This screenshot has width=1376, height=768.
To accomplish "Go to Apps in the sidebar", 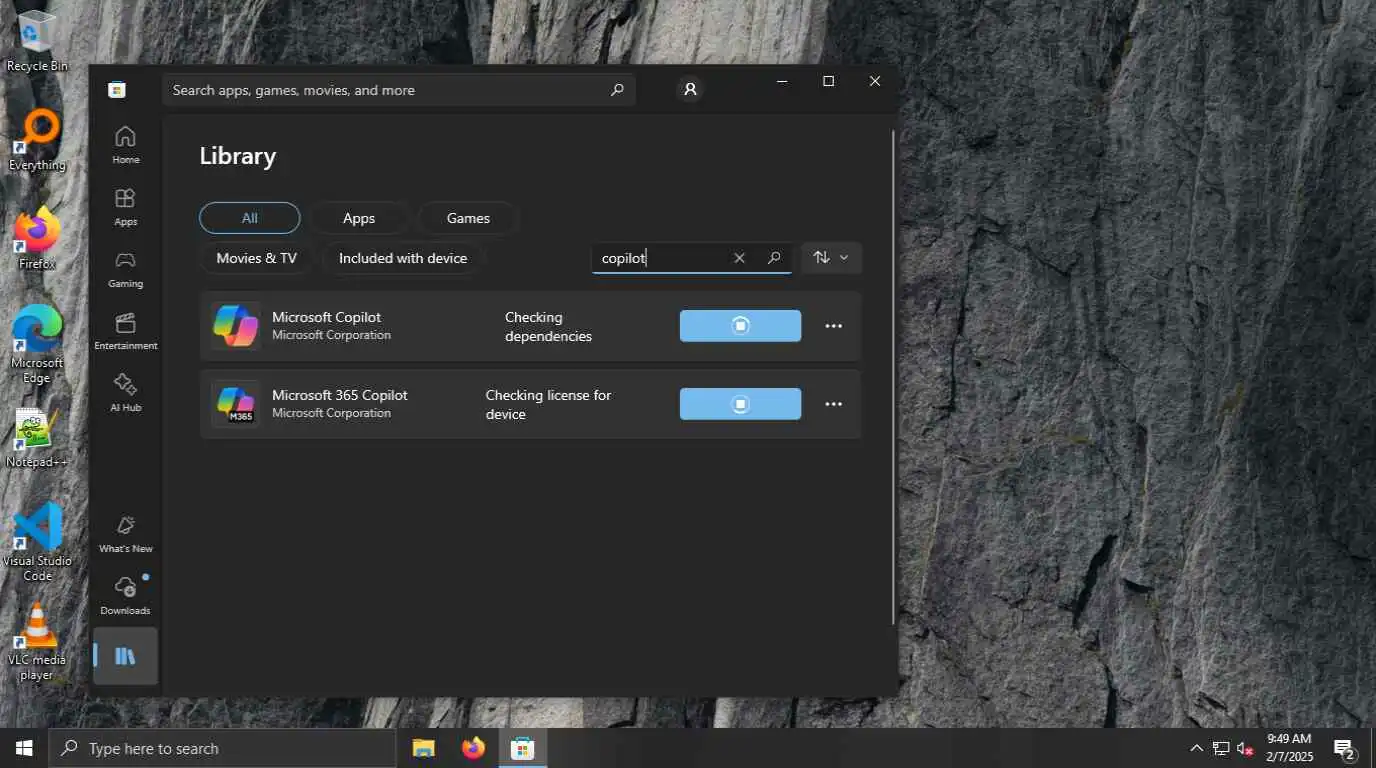I will (125, 207).
